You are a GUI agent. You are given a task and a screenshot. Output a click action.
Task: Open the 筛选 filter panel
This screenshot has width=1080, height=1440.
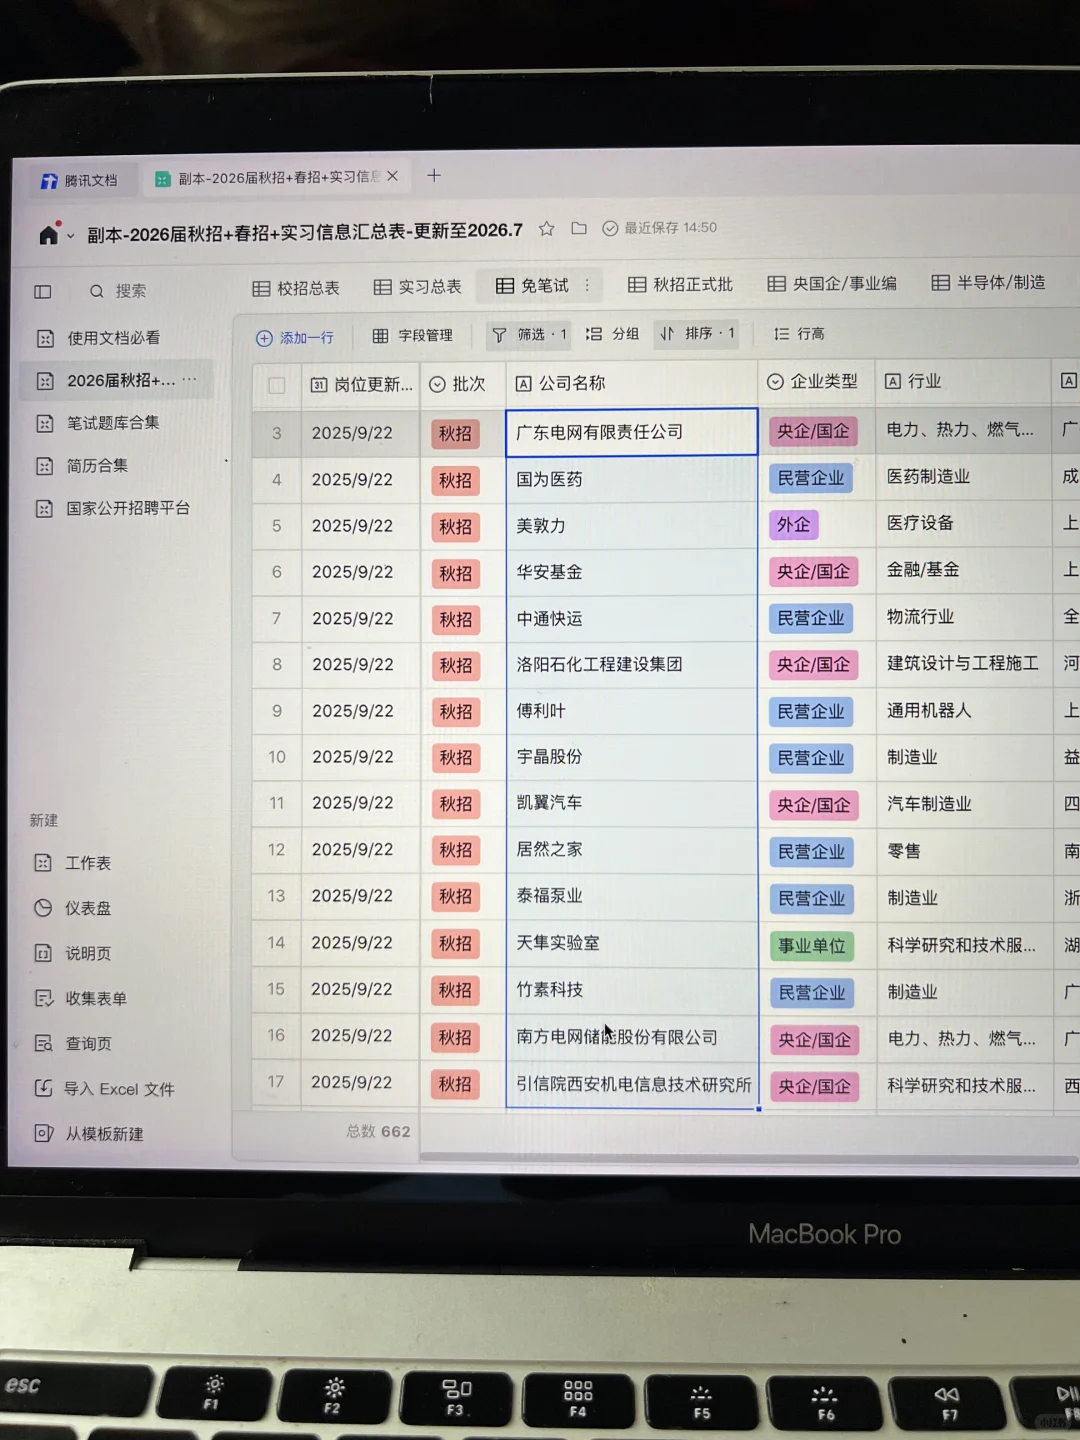[x=530, y=335]
